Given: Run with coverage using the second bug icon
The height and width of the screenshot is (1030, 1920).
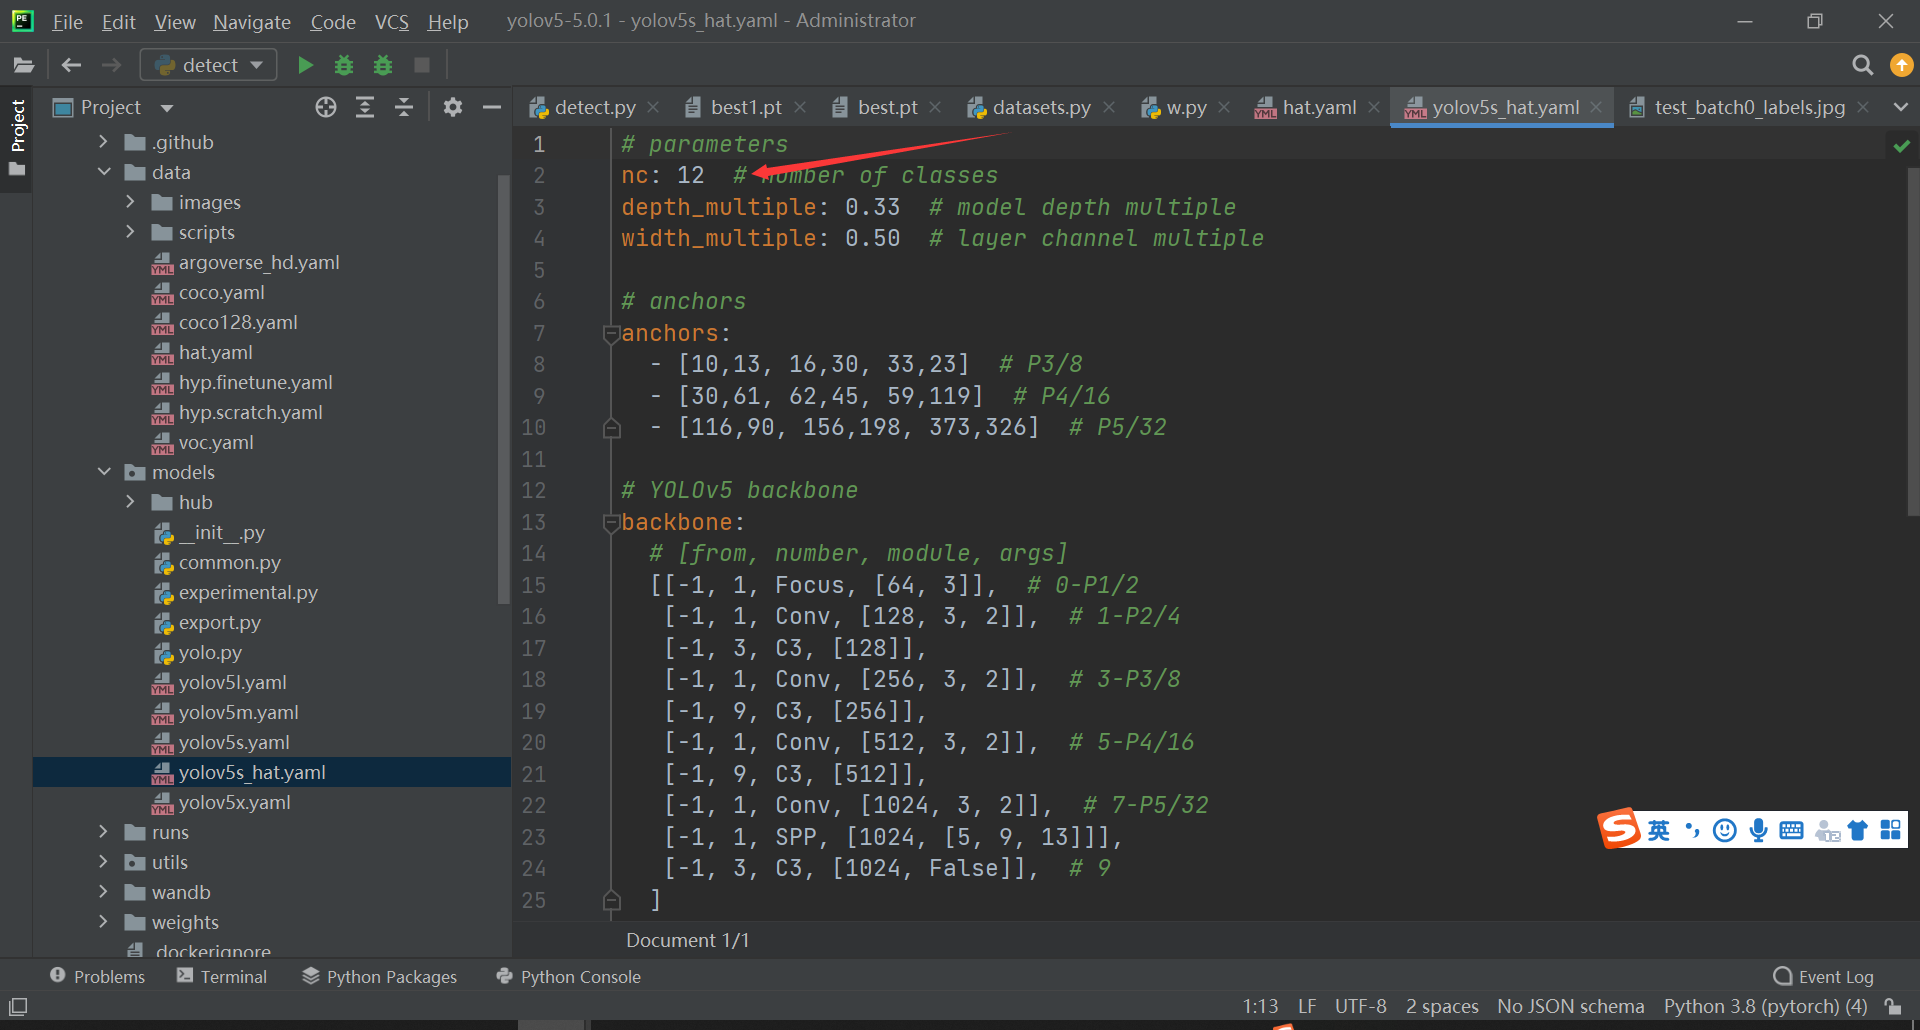Looking at the screenshot, I should pos(383,65).
